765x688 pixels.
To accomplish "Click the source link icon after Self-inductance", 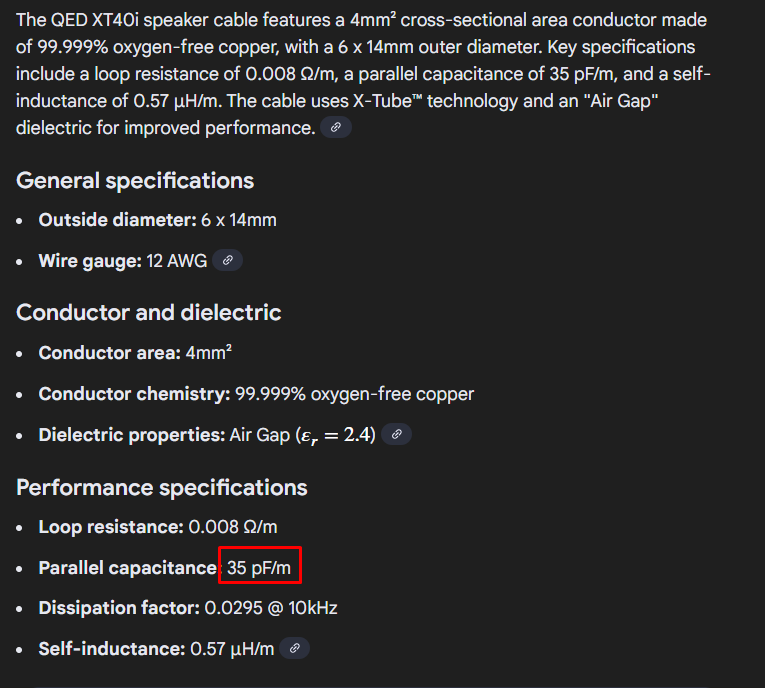I will pyautogui.click(x=294, y=648).
